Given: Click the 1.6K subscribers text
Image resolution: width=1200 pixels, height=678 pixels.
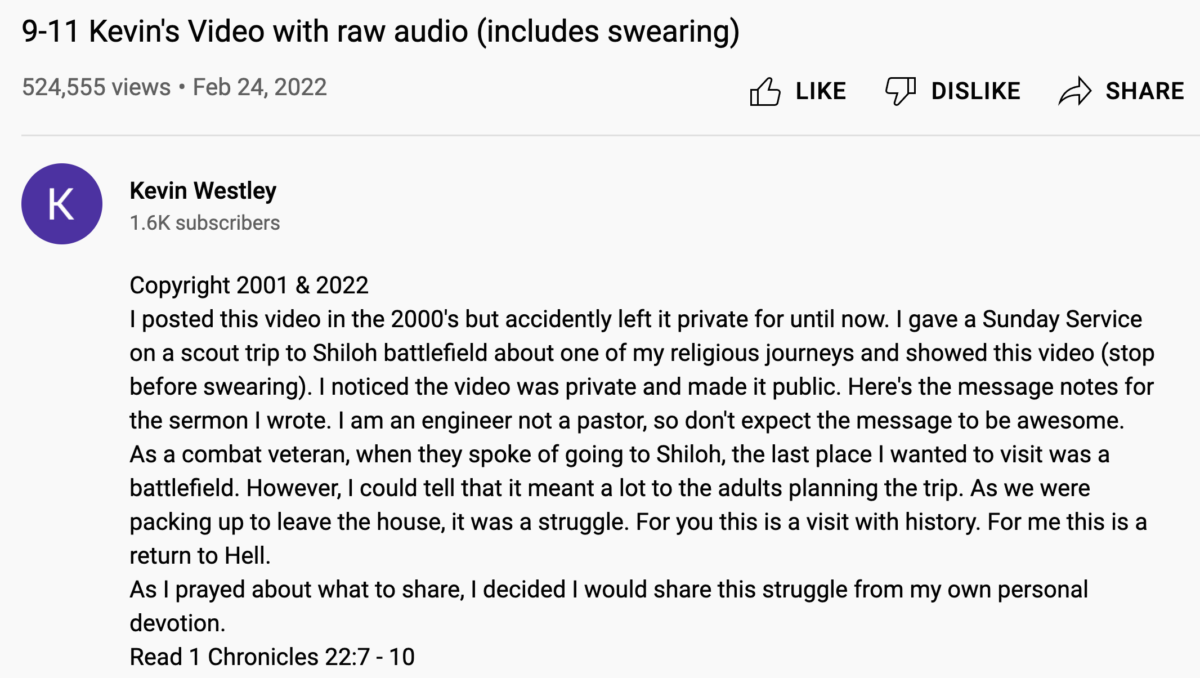Looking at the screenshot, I should tap(205, 223).
